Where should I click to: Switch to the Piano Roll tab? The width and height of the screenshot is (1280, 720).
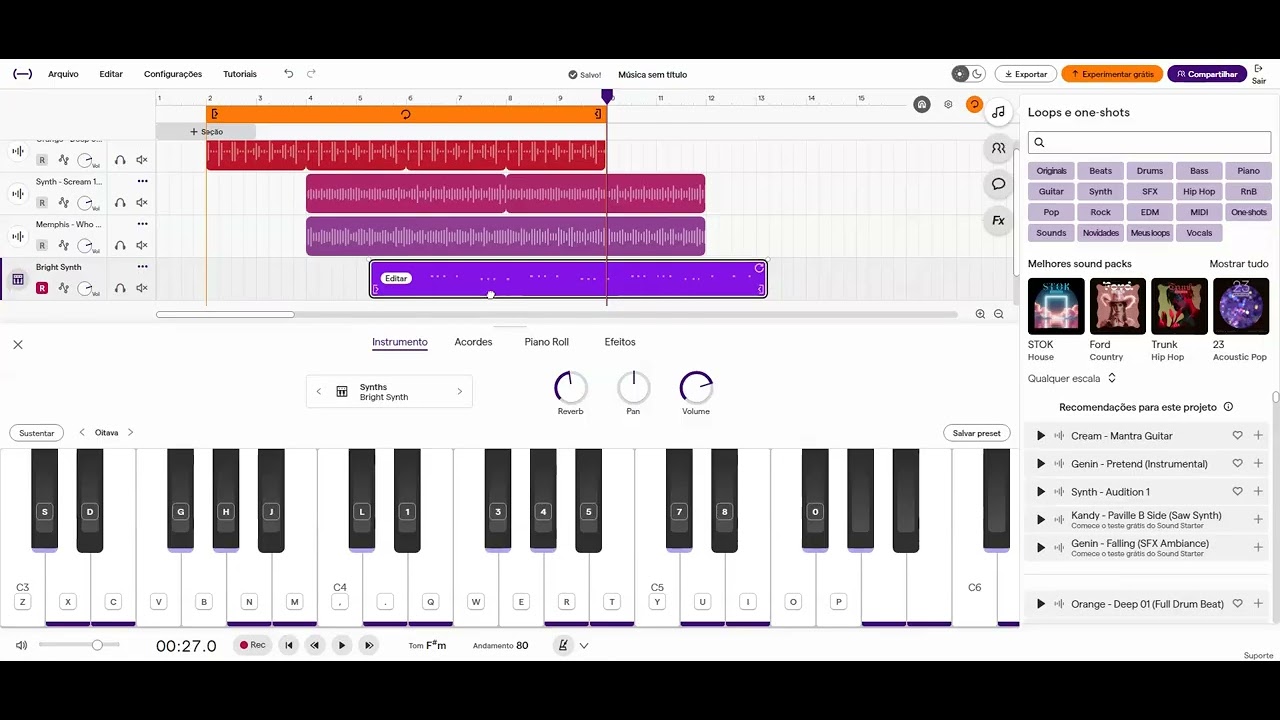click(546, 342)
